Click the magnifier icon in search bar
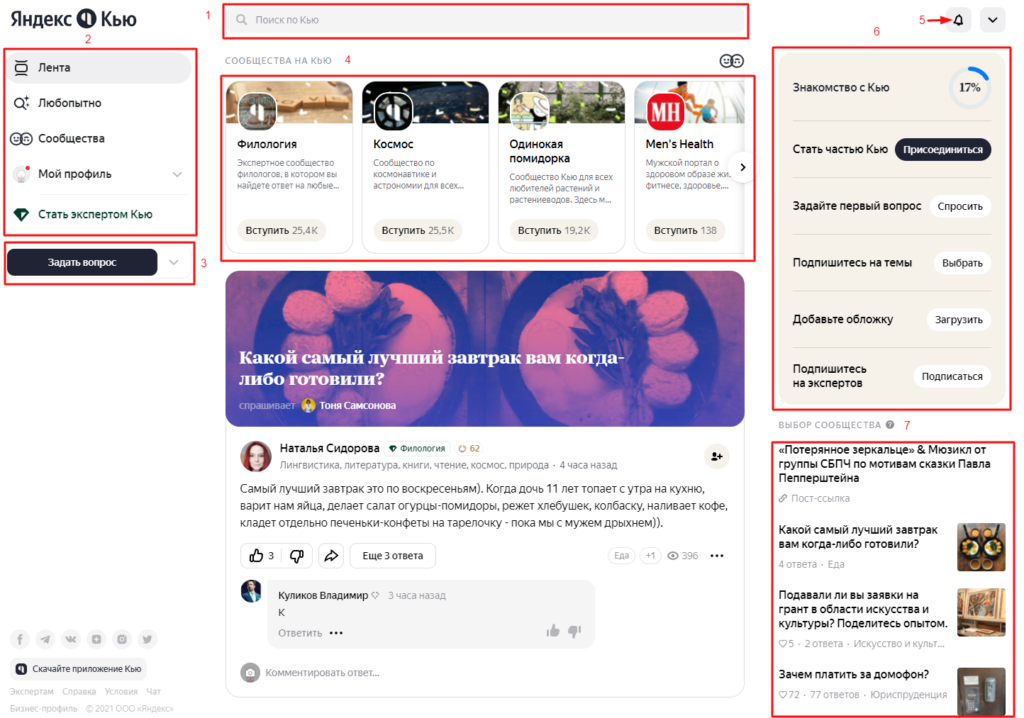Screen dimensions: 1024x718 pos(242,20)
